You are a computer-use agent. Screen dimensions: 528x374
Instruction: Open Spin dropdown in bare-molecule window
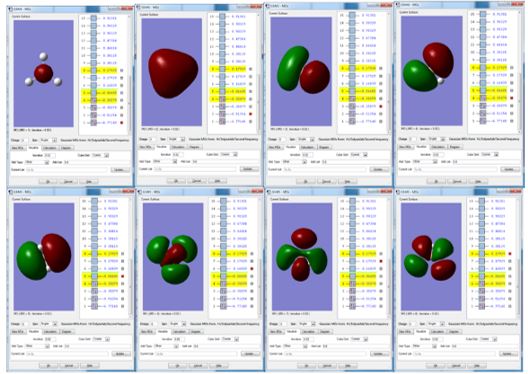pyautogui.click(x=48, y=140)
